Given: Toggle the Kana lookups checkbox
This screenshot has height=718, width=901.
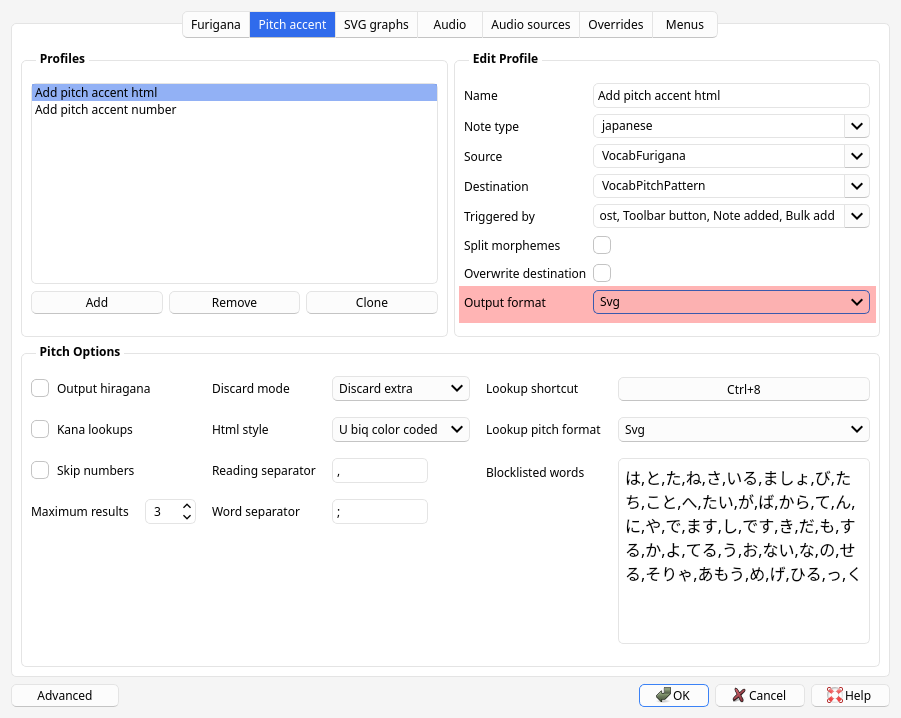Looking at the screenshot, I should pyautogui.click(x=40, y=429).
